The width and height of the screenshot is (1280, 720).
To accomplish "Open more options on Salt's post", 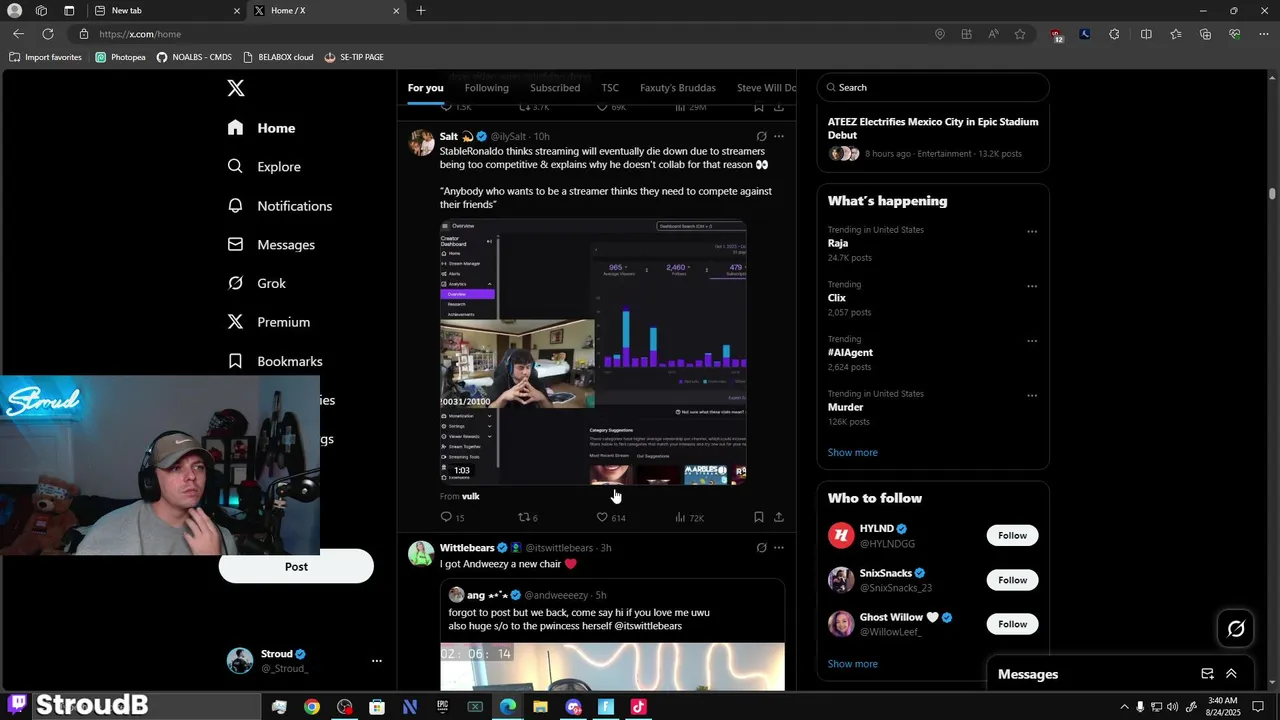I will (x=779, y=136).
